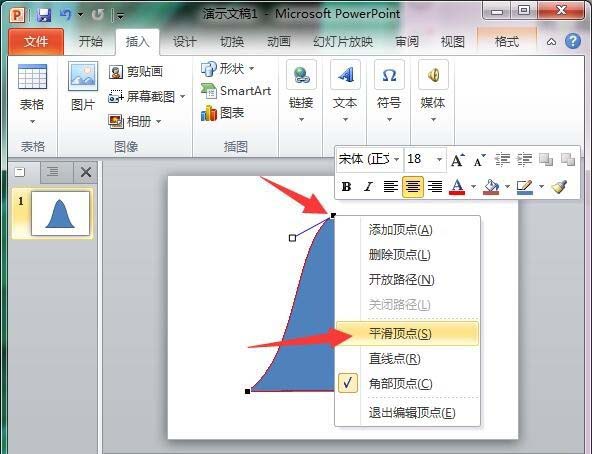Open the 媒体 media group button
592x454 pixels.
[x=433, y=92]
